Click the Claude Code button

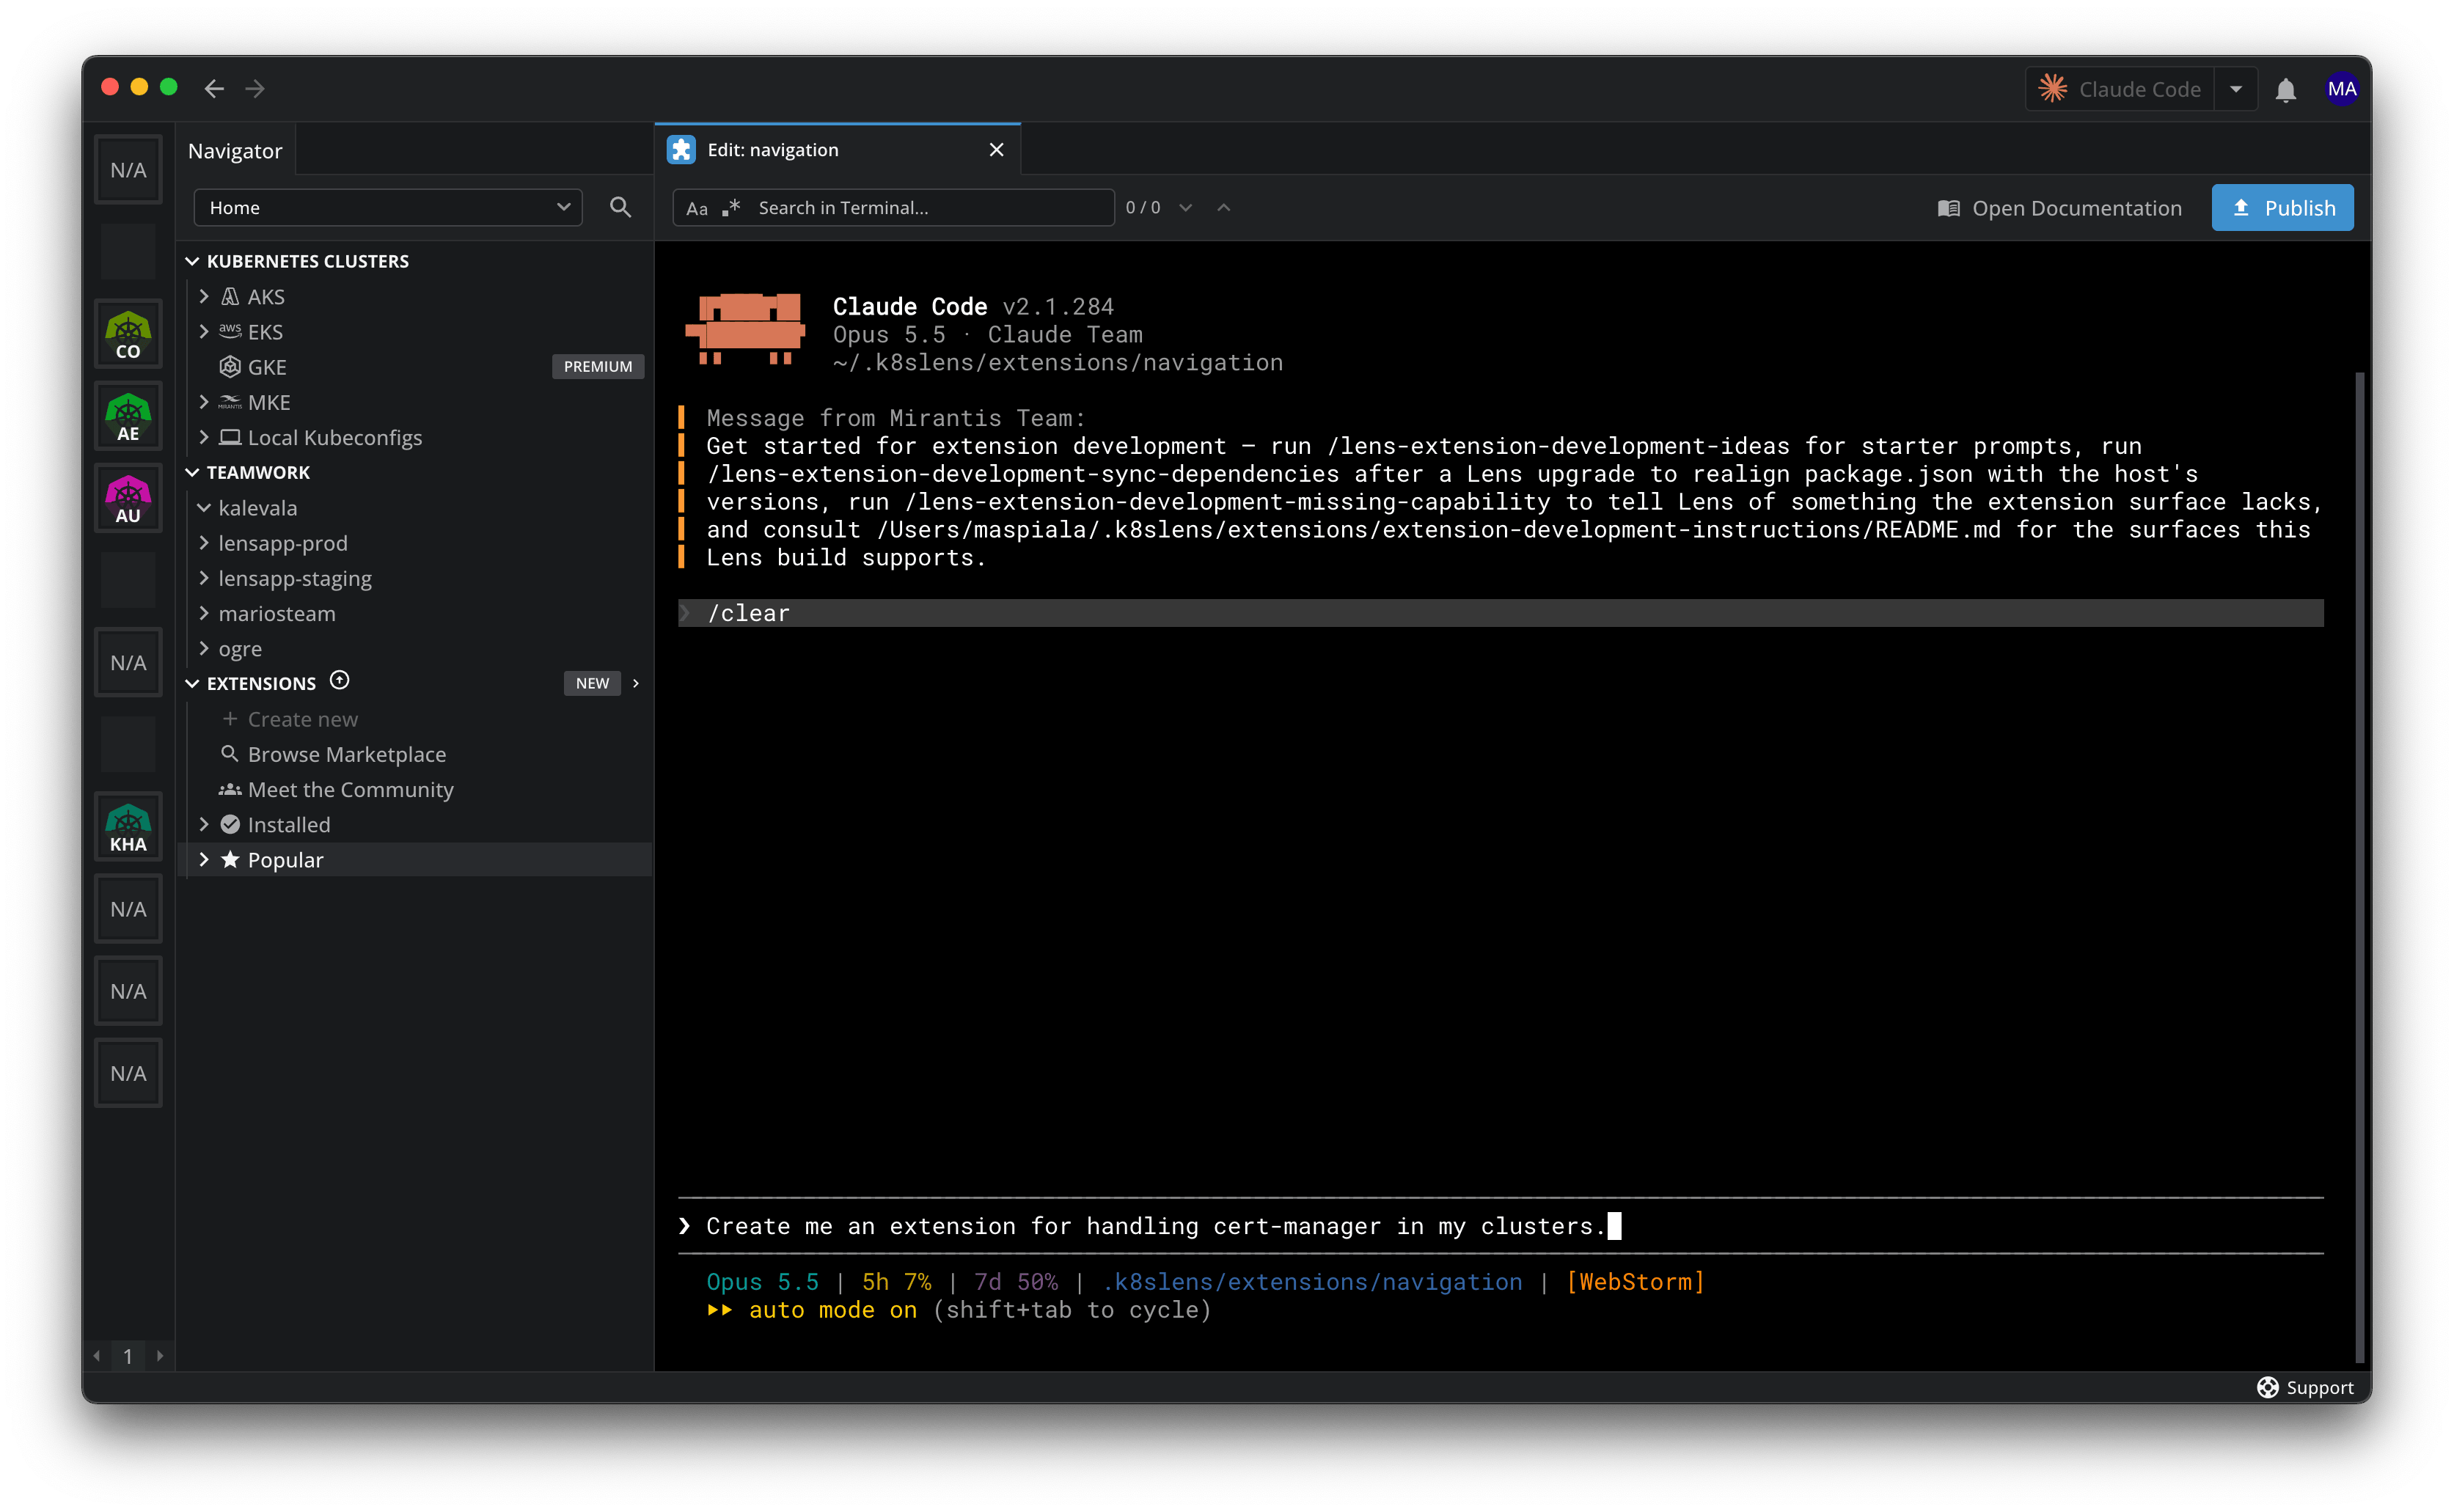pyautogui.click(x=2120, y=89)
